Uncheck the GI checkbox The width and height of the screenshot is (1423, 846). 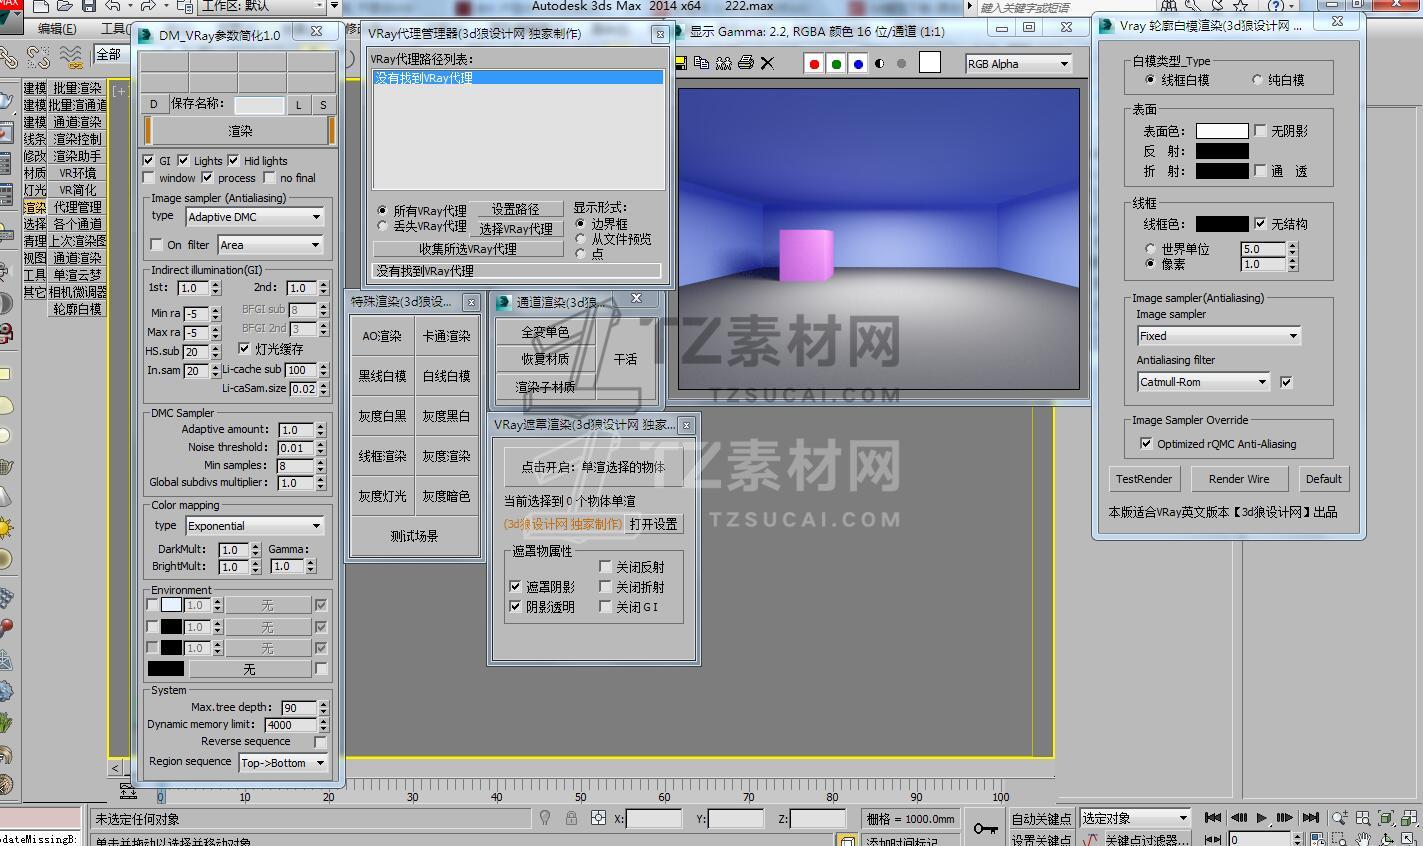tap(149, 160)
